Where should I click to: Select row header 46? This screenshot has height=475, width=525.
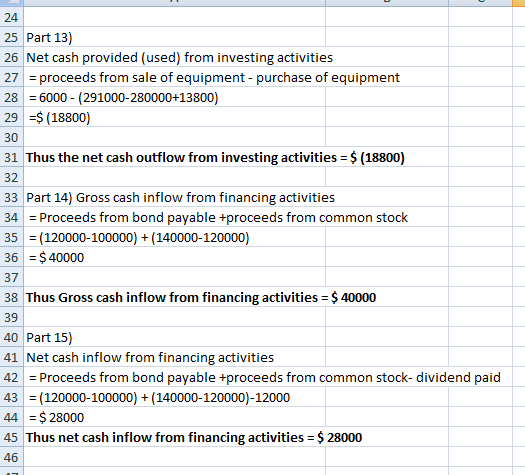(11, 457)
